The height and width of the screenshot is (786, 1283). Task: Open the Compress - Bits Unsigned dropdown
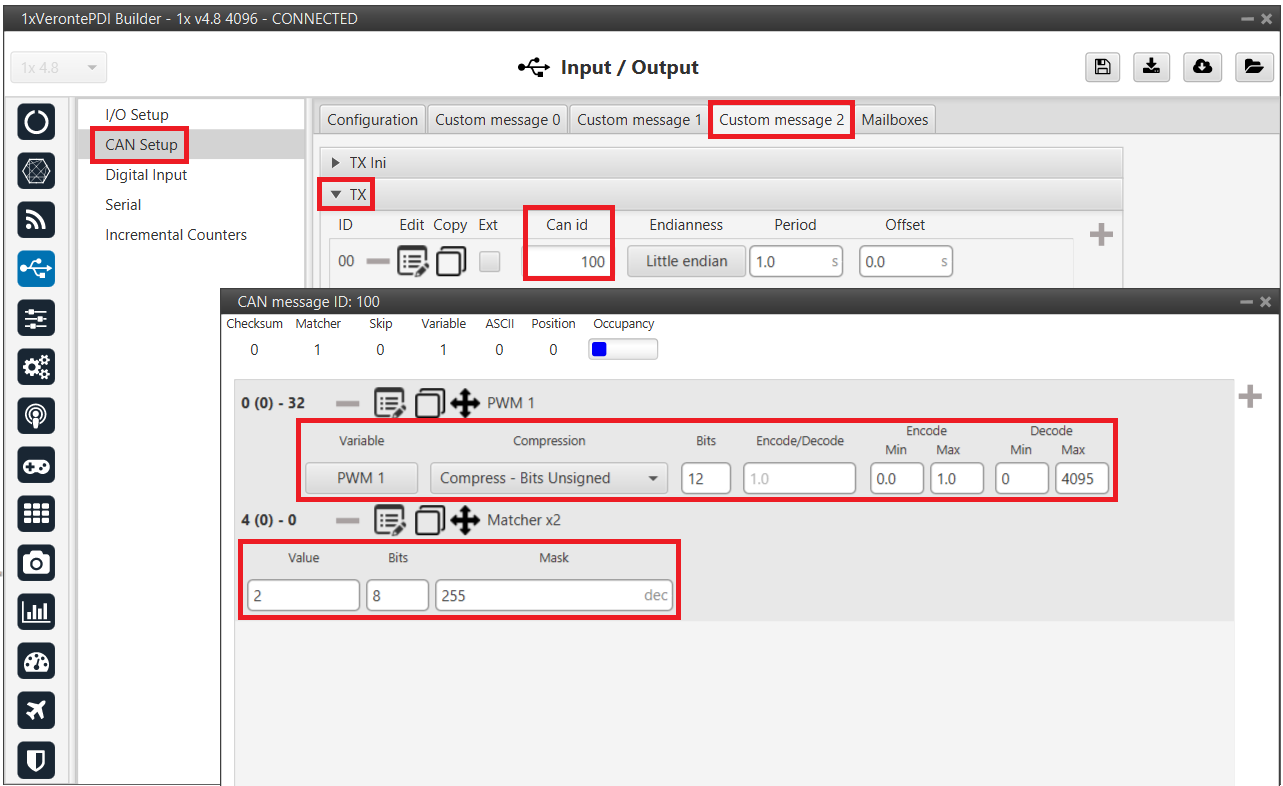(548, 479)
